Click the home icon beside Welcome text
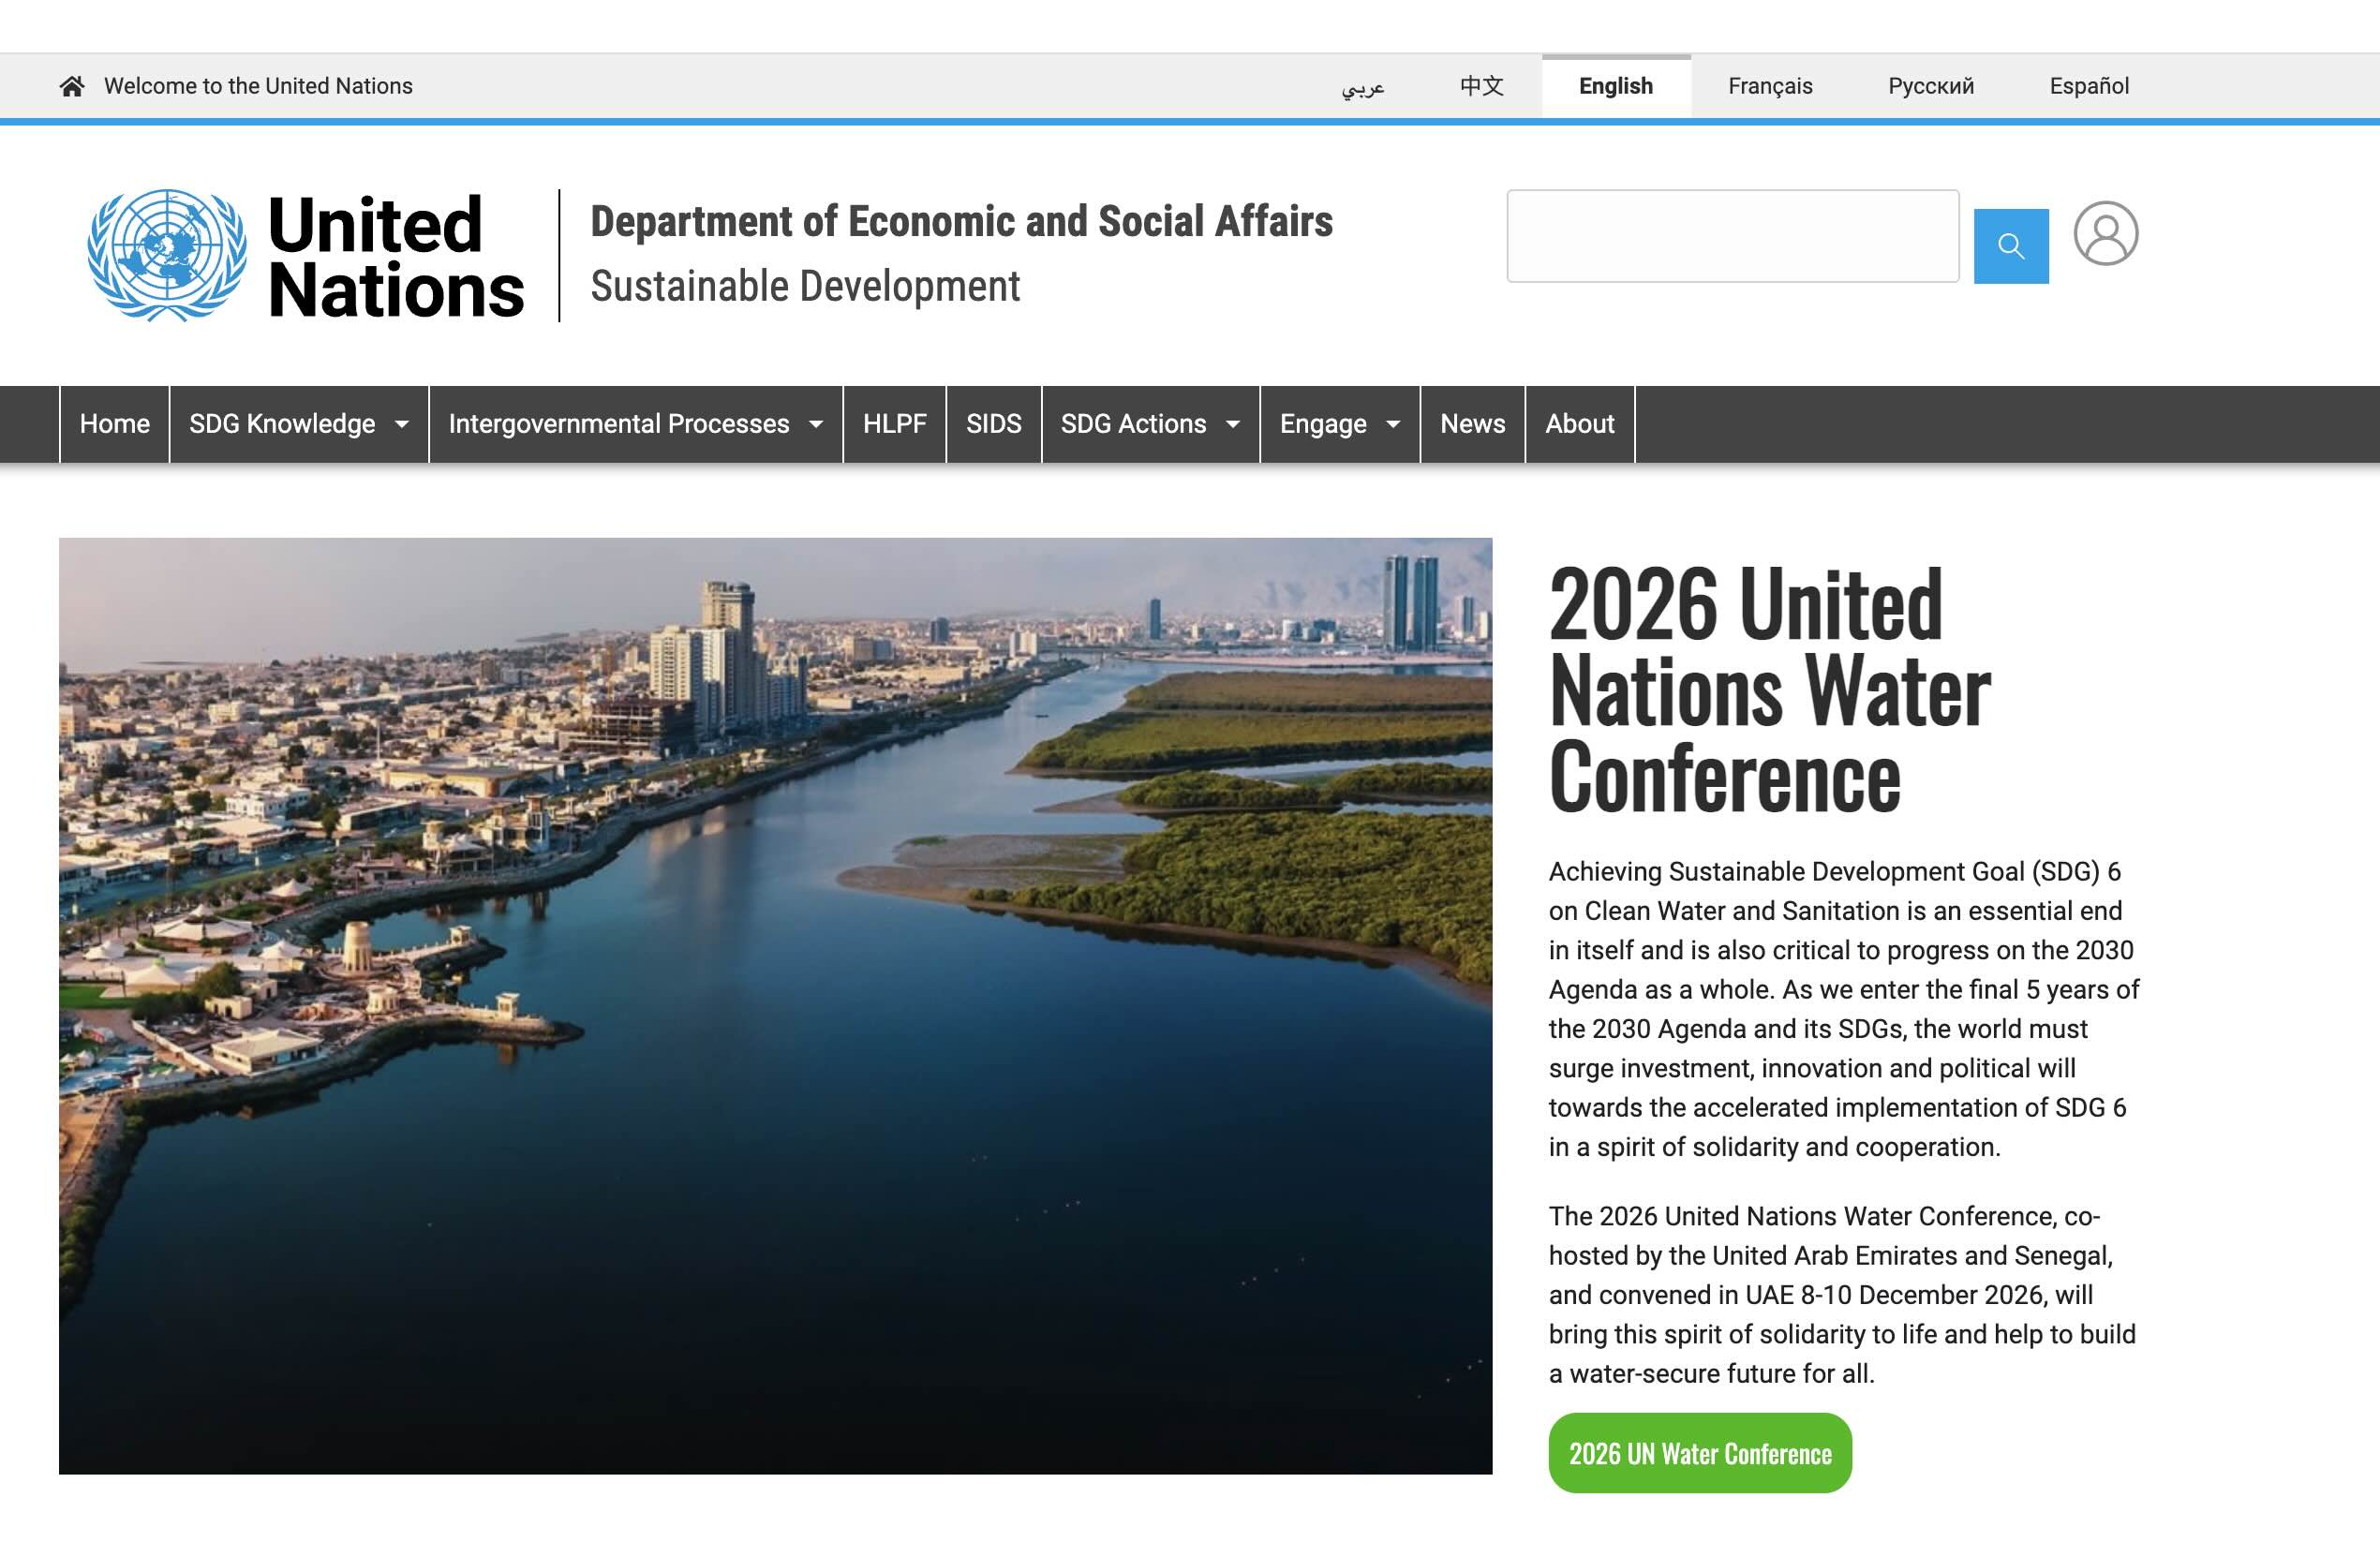The image size is (2380, 1542). coord(72,87)
